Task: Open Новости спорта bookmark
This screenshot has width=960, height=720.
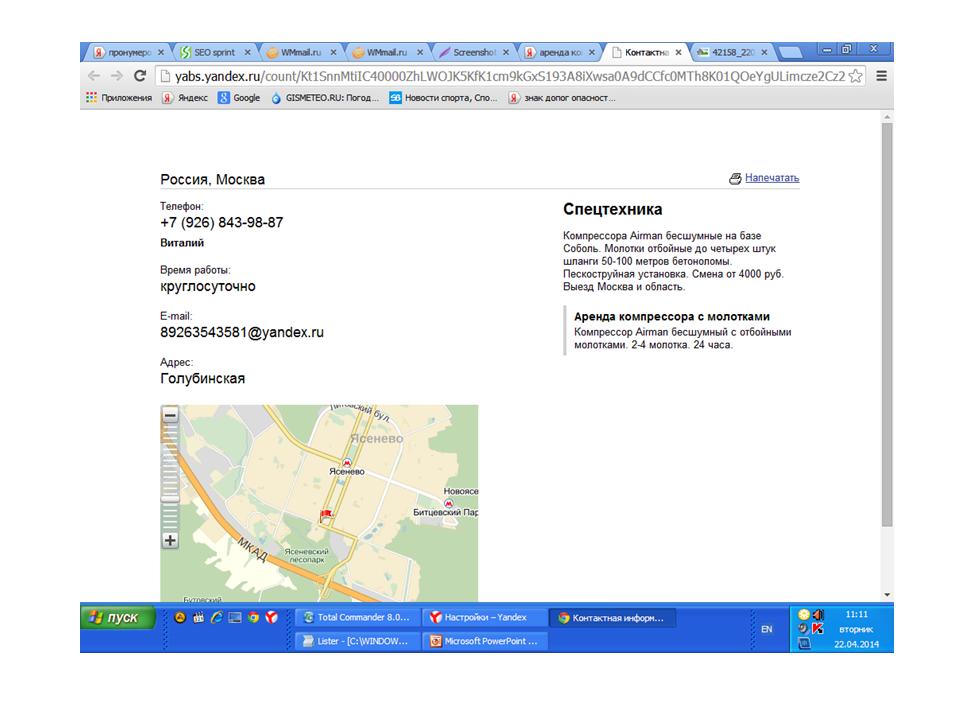Action: click(444, 97)
